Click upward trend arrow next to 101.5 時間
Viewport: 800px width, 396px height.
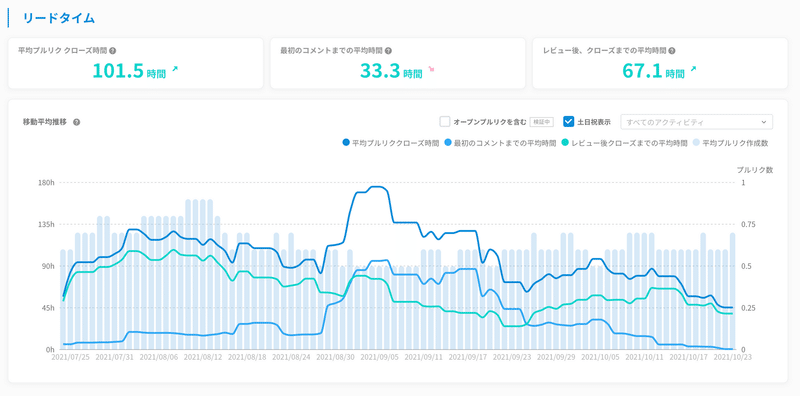175,69
